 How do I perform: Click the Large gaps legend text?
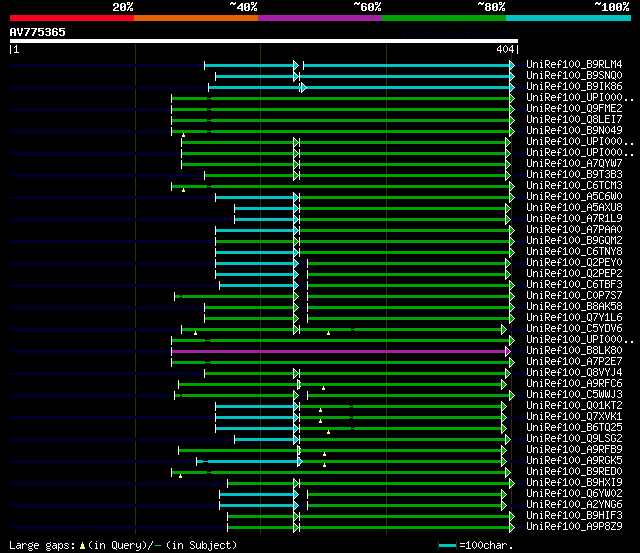coord(123,545)
